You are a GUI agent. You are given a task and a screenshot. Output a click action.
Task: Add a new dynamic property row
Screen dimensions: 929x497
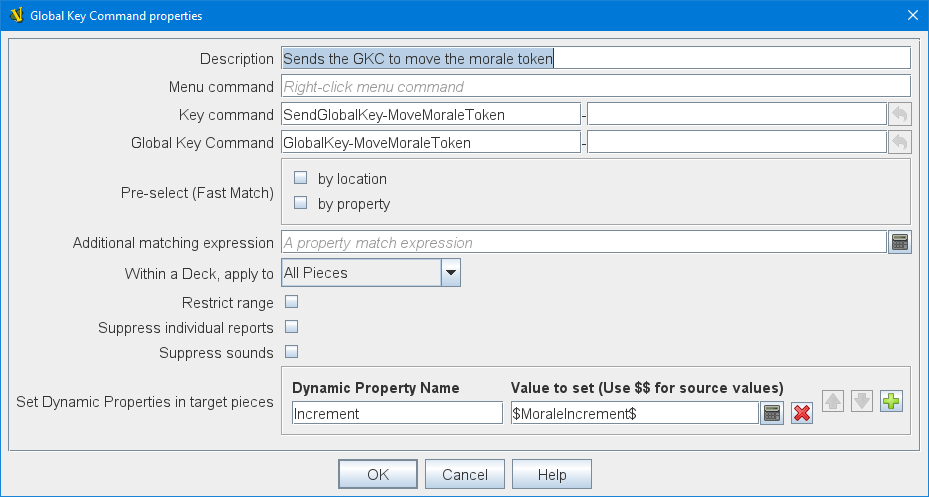point(891,402)
